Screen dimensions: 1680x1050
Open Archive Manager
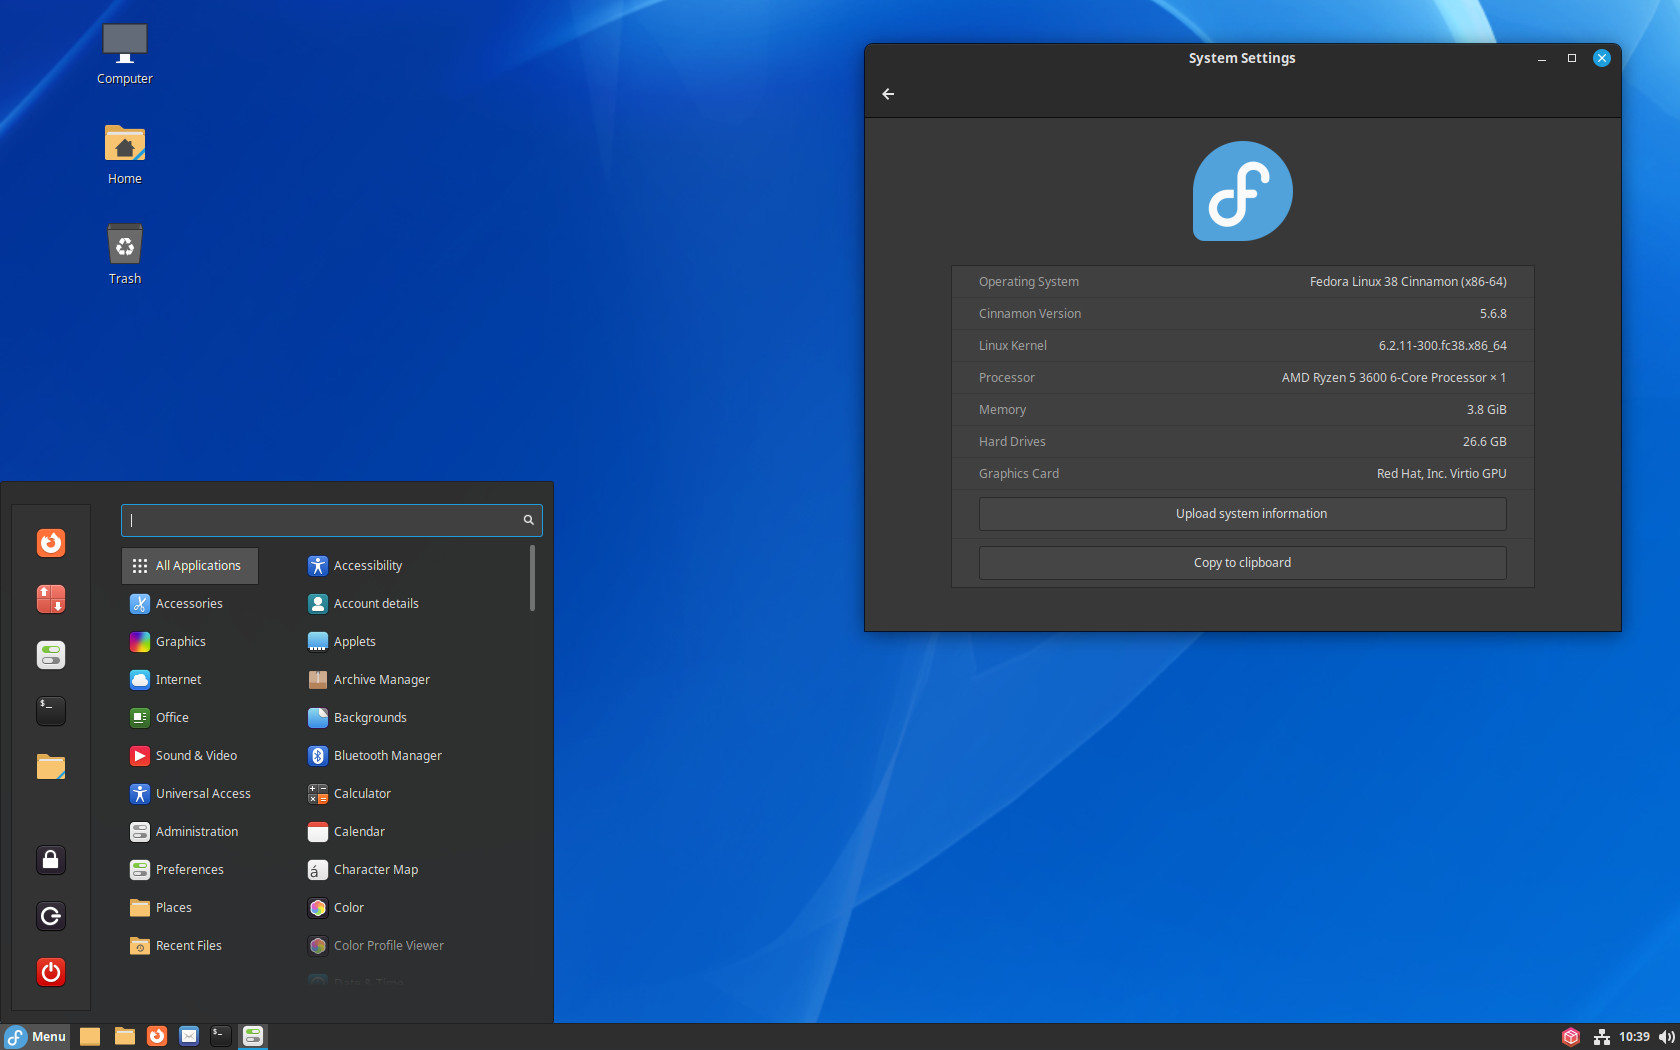coord(369,680)
